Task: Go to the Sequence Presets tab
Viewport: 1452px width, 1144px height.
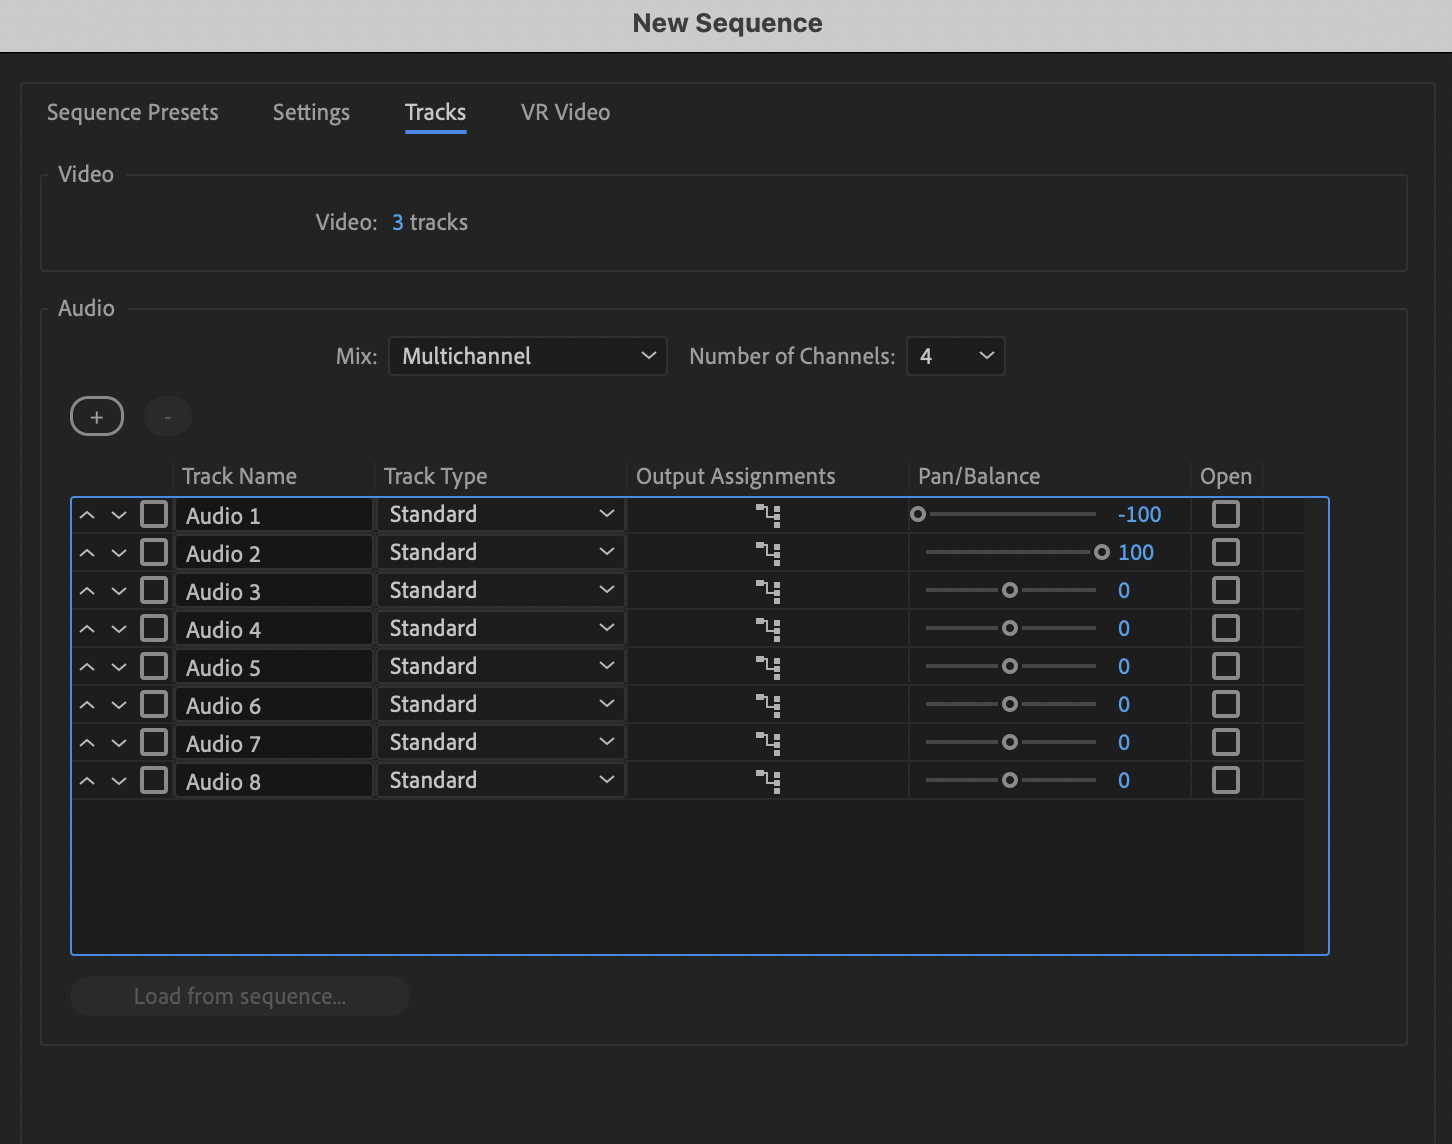Action: click(x=133, y=112)
